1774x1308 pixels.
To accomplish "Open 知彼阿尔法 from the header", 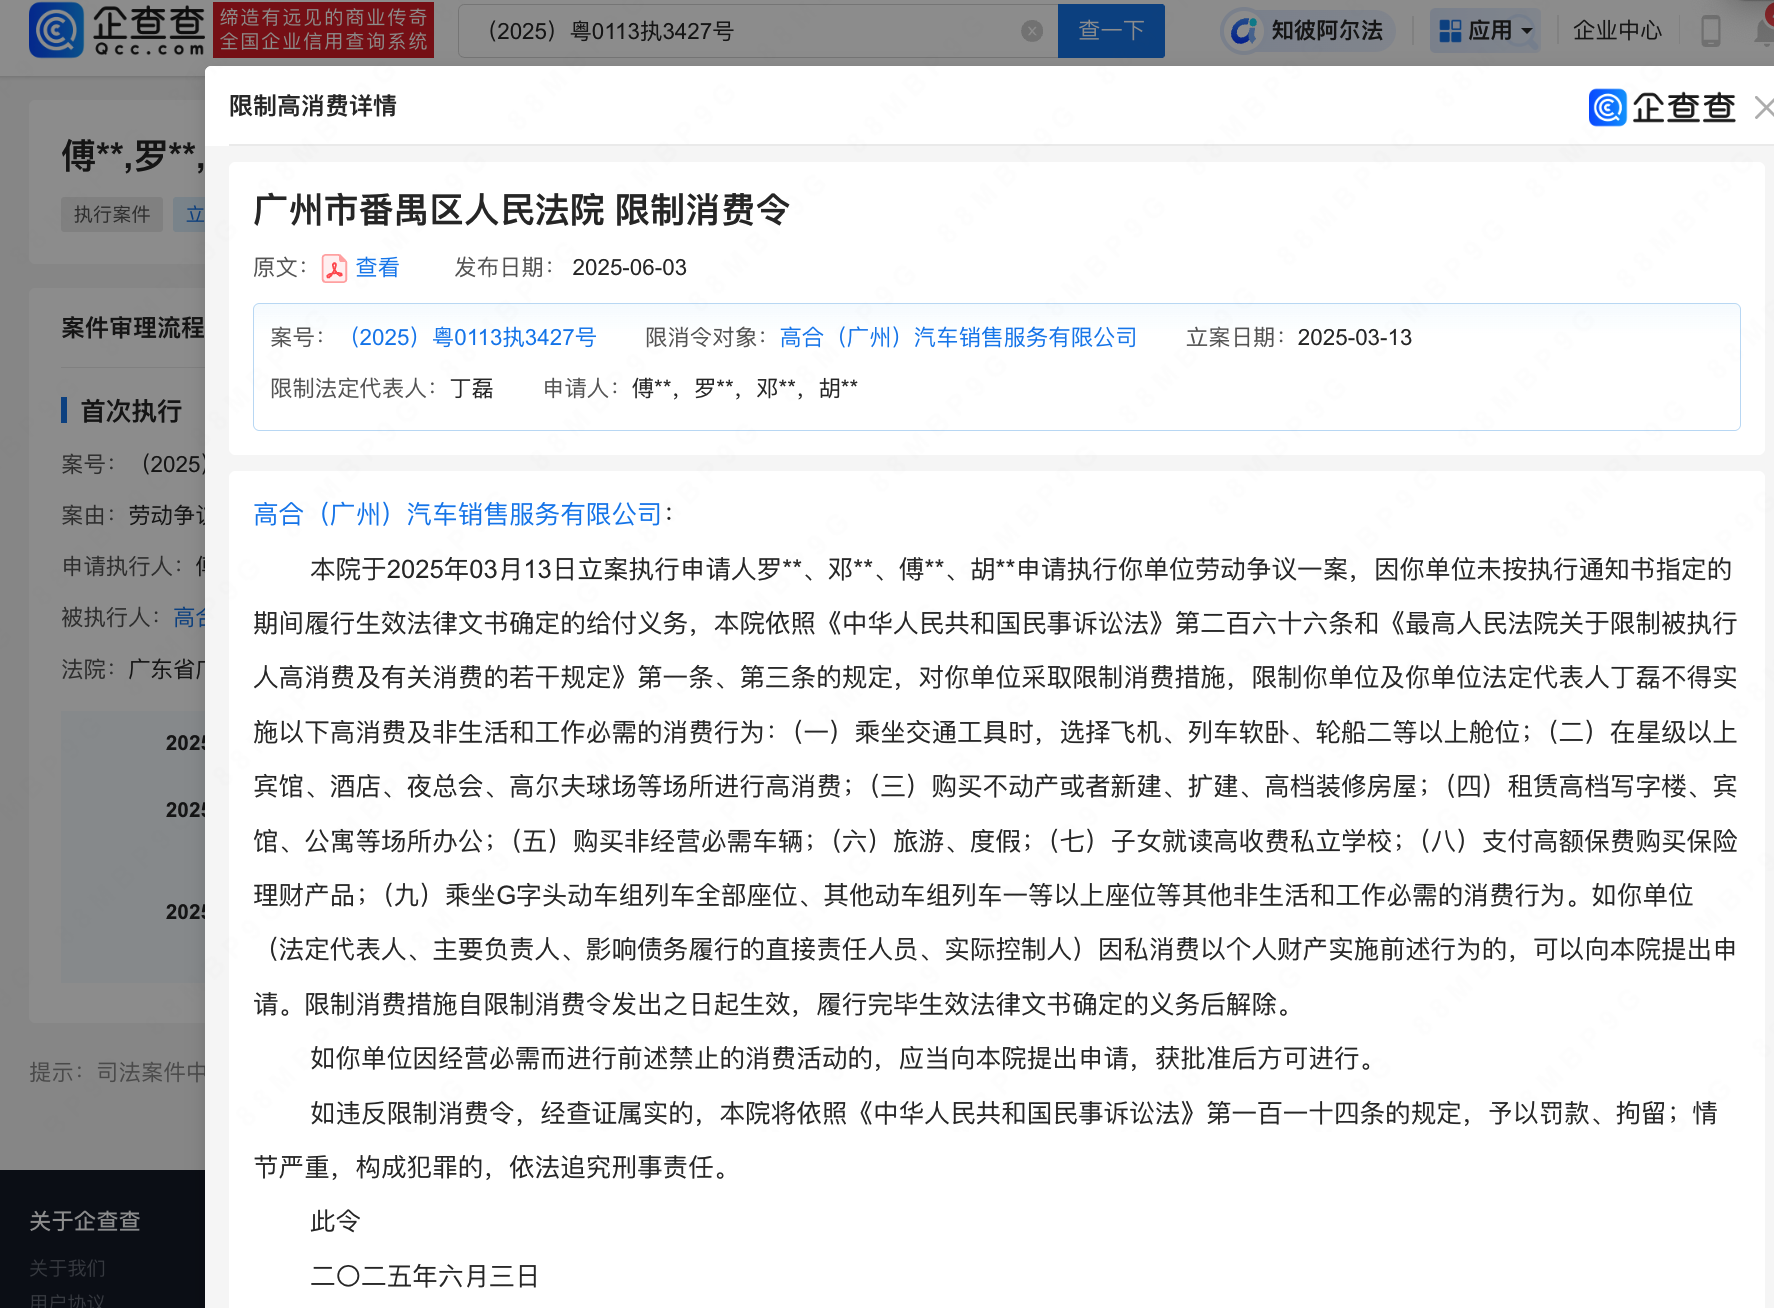I will coord(1308,31).
